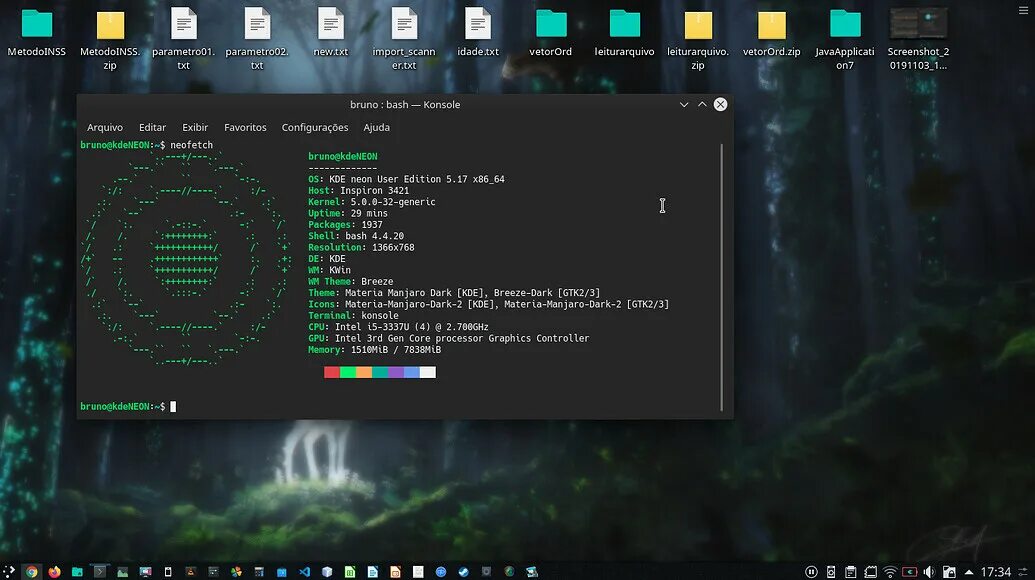This screenshot has height=580, width=1035.
Task: Expand hidden system tray icons arrow
Action: (968, 571)
